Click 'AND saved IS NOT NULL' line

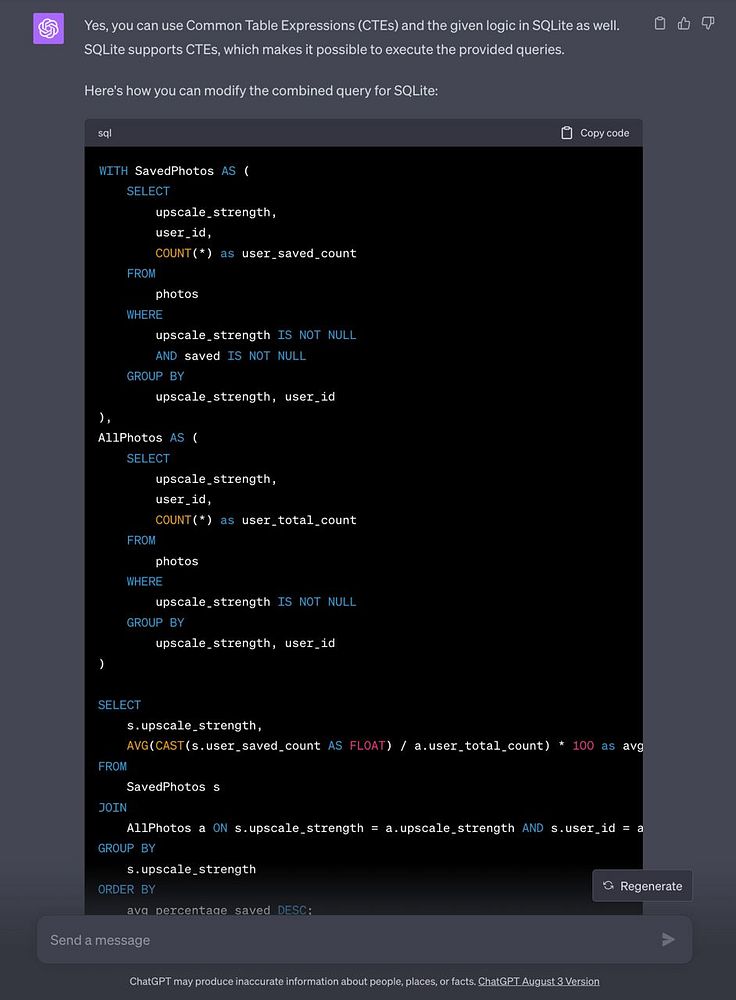231,356
